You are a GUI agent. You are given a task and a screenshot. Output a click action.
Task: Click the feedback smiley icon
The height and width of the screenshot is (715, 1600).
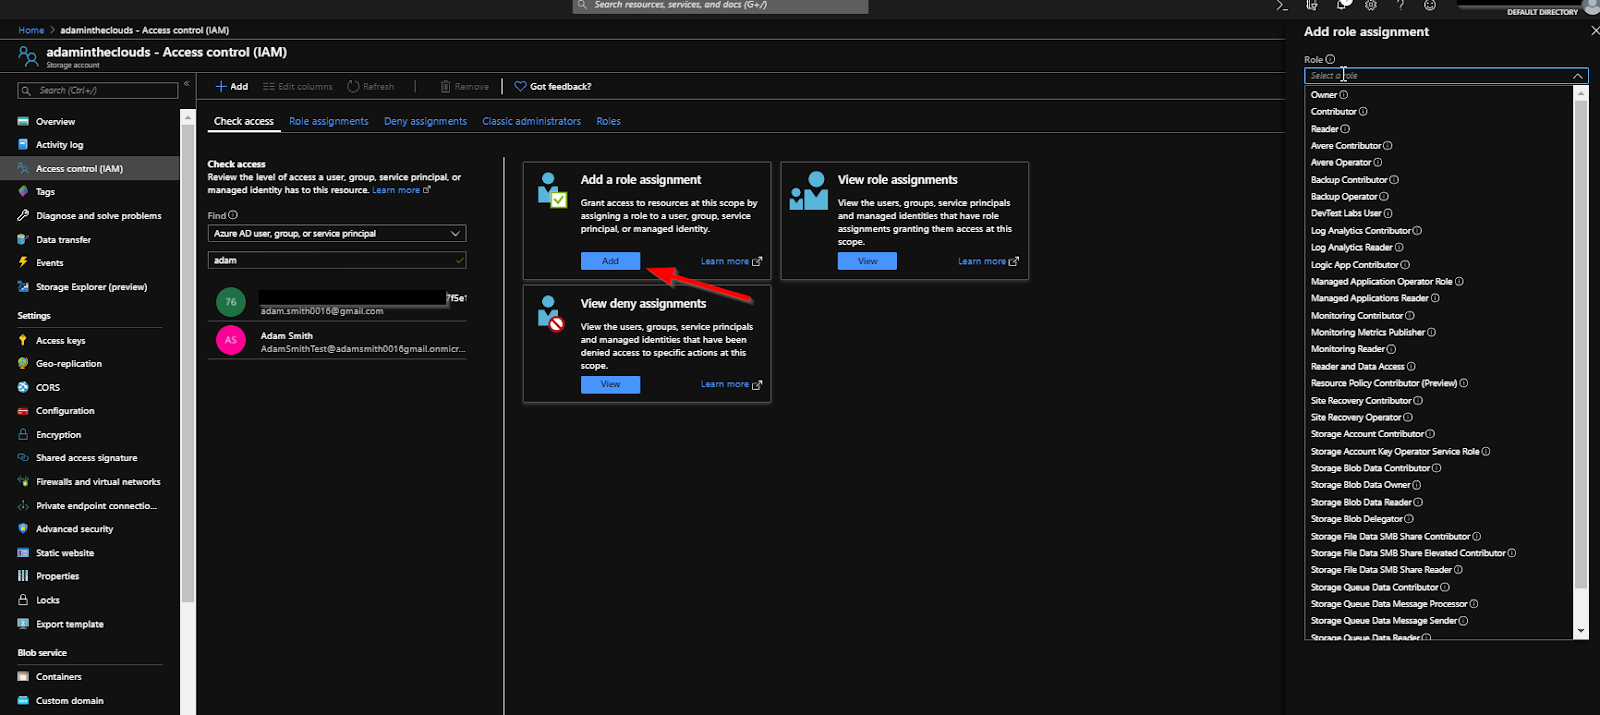(1430, 6)
